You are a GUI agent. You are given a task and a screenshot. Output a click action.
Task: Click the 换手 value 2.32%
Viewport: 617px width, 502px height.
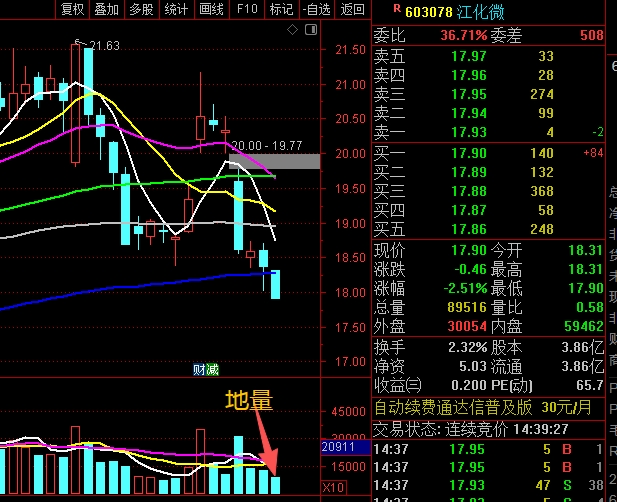pyautogui.click(x=467, y=347)
